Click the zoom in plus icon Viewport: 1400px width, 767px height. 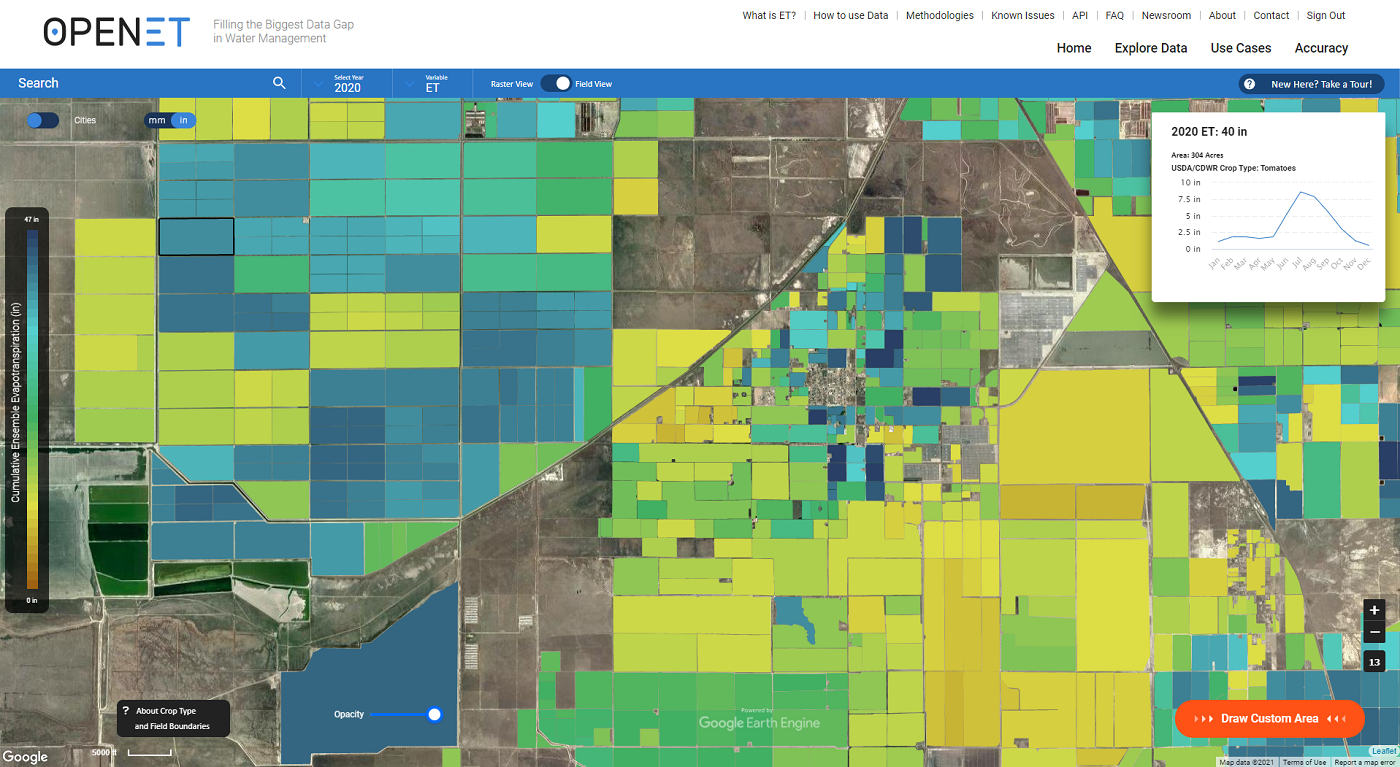tap(1374, 610)
